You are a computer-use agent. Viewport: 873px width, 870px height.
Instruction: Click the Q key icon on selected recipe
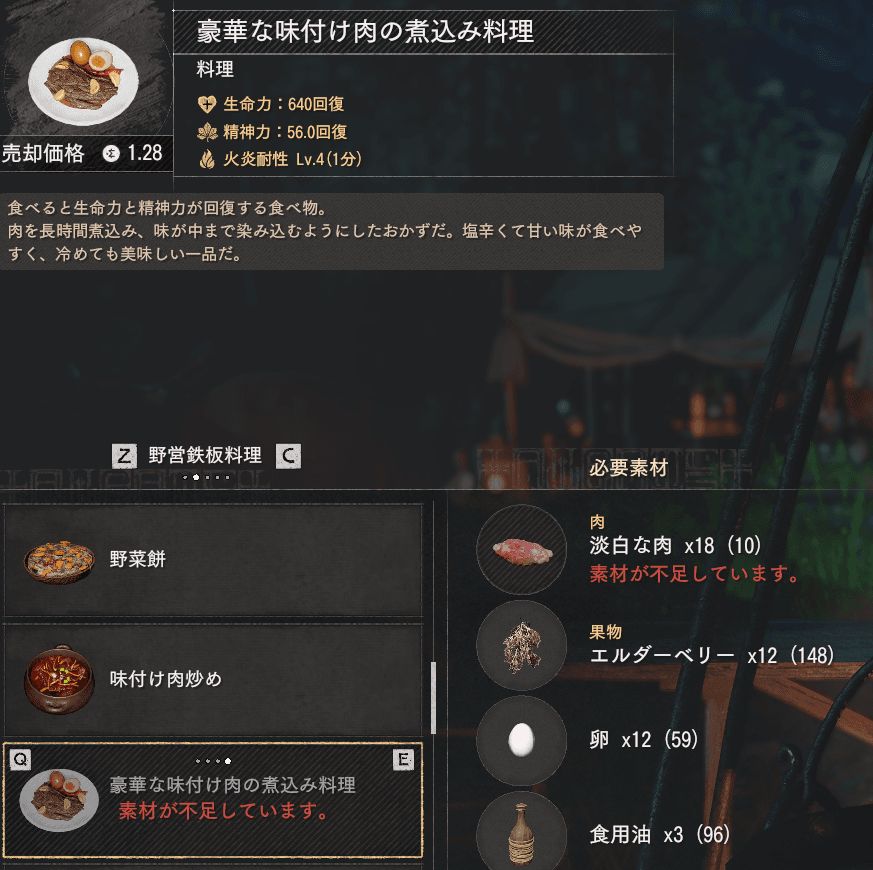point(21,759)
